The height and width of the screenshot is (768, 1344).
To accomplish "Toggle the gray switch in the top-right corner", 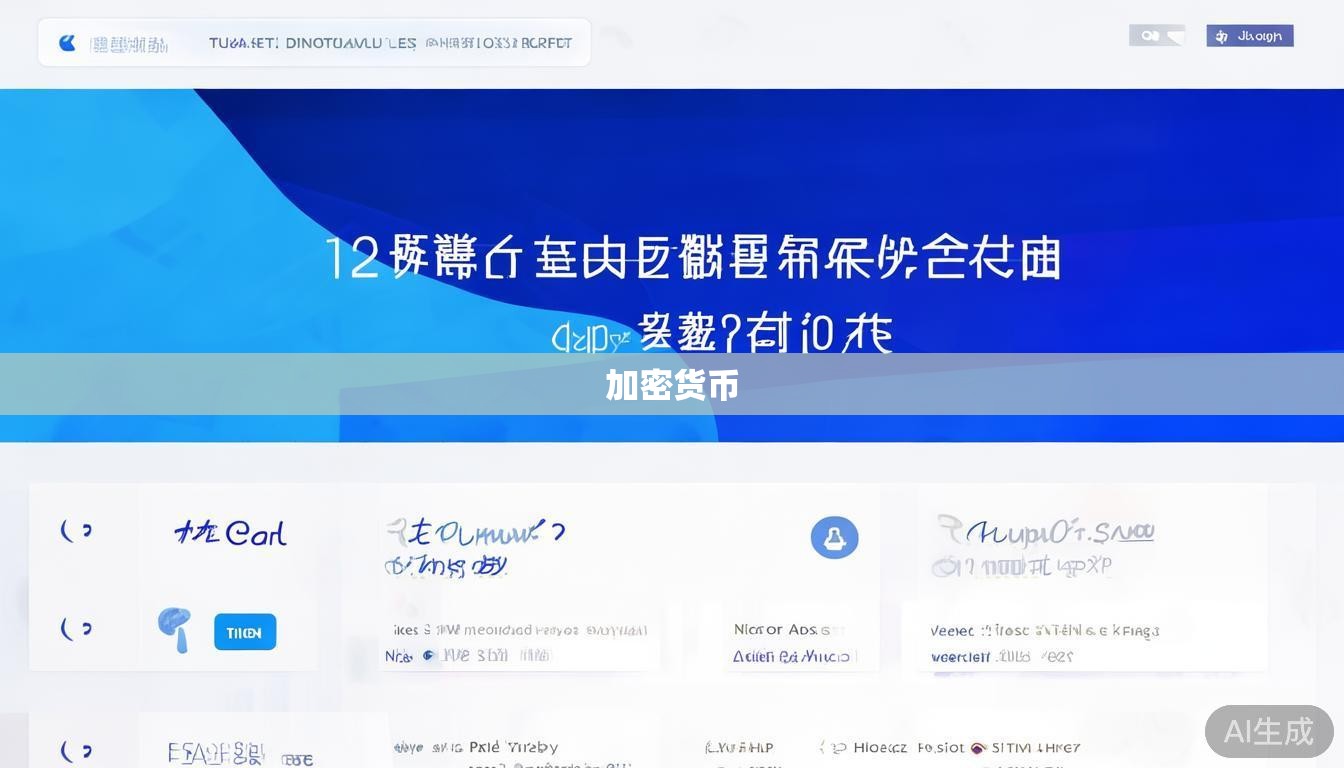I will pyautogui.click(x=1157, y=35).
